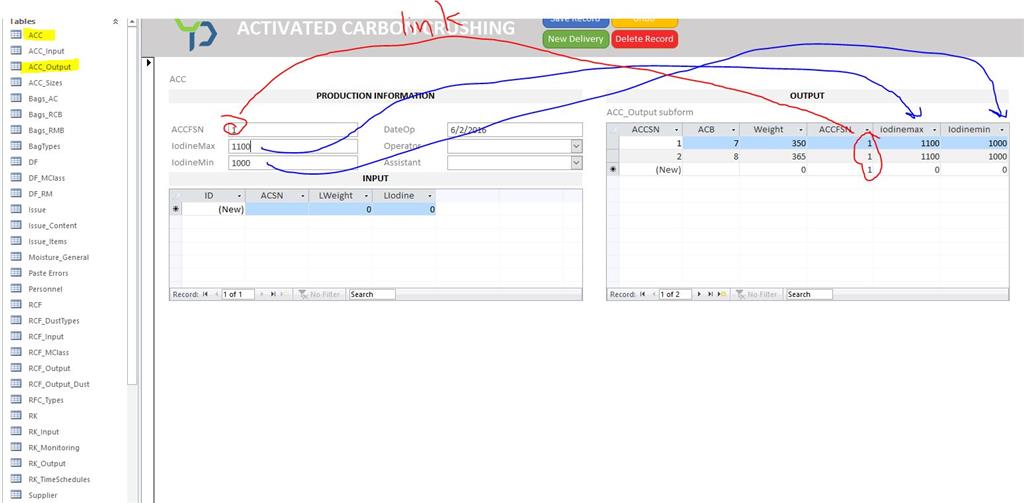This screenshot has height=503, width=1024.
Task: Open the ACSN column filter dropdown
Action: tap(304, 196)
